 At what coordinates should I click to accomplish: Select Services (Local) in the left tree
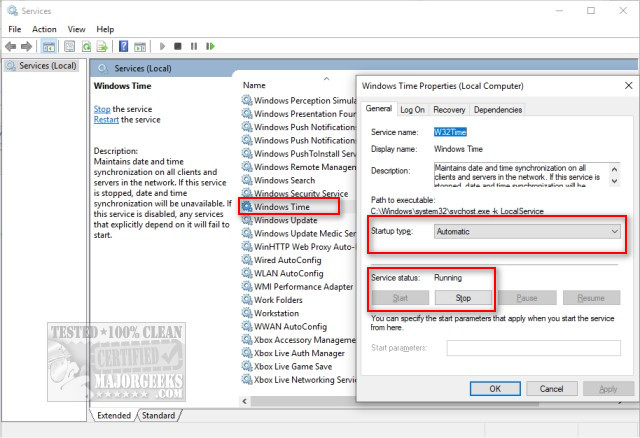pyautogui.click(x=42, y=66)
